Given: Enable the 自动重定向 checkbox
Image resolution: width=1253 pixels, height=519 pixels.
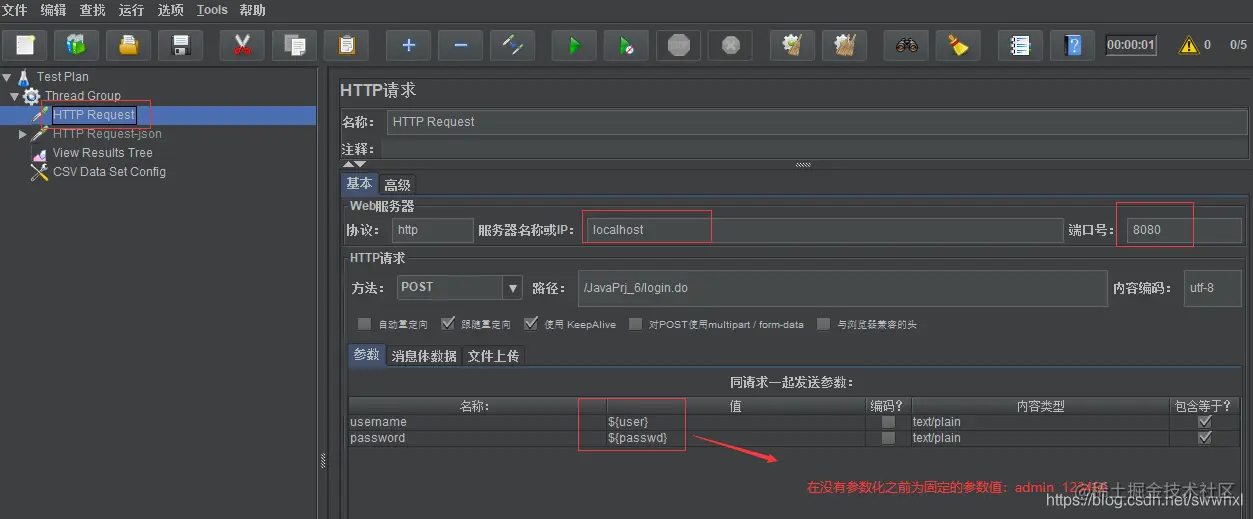Looking at the screenshot, I should [365, 324].
